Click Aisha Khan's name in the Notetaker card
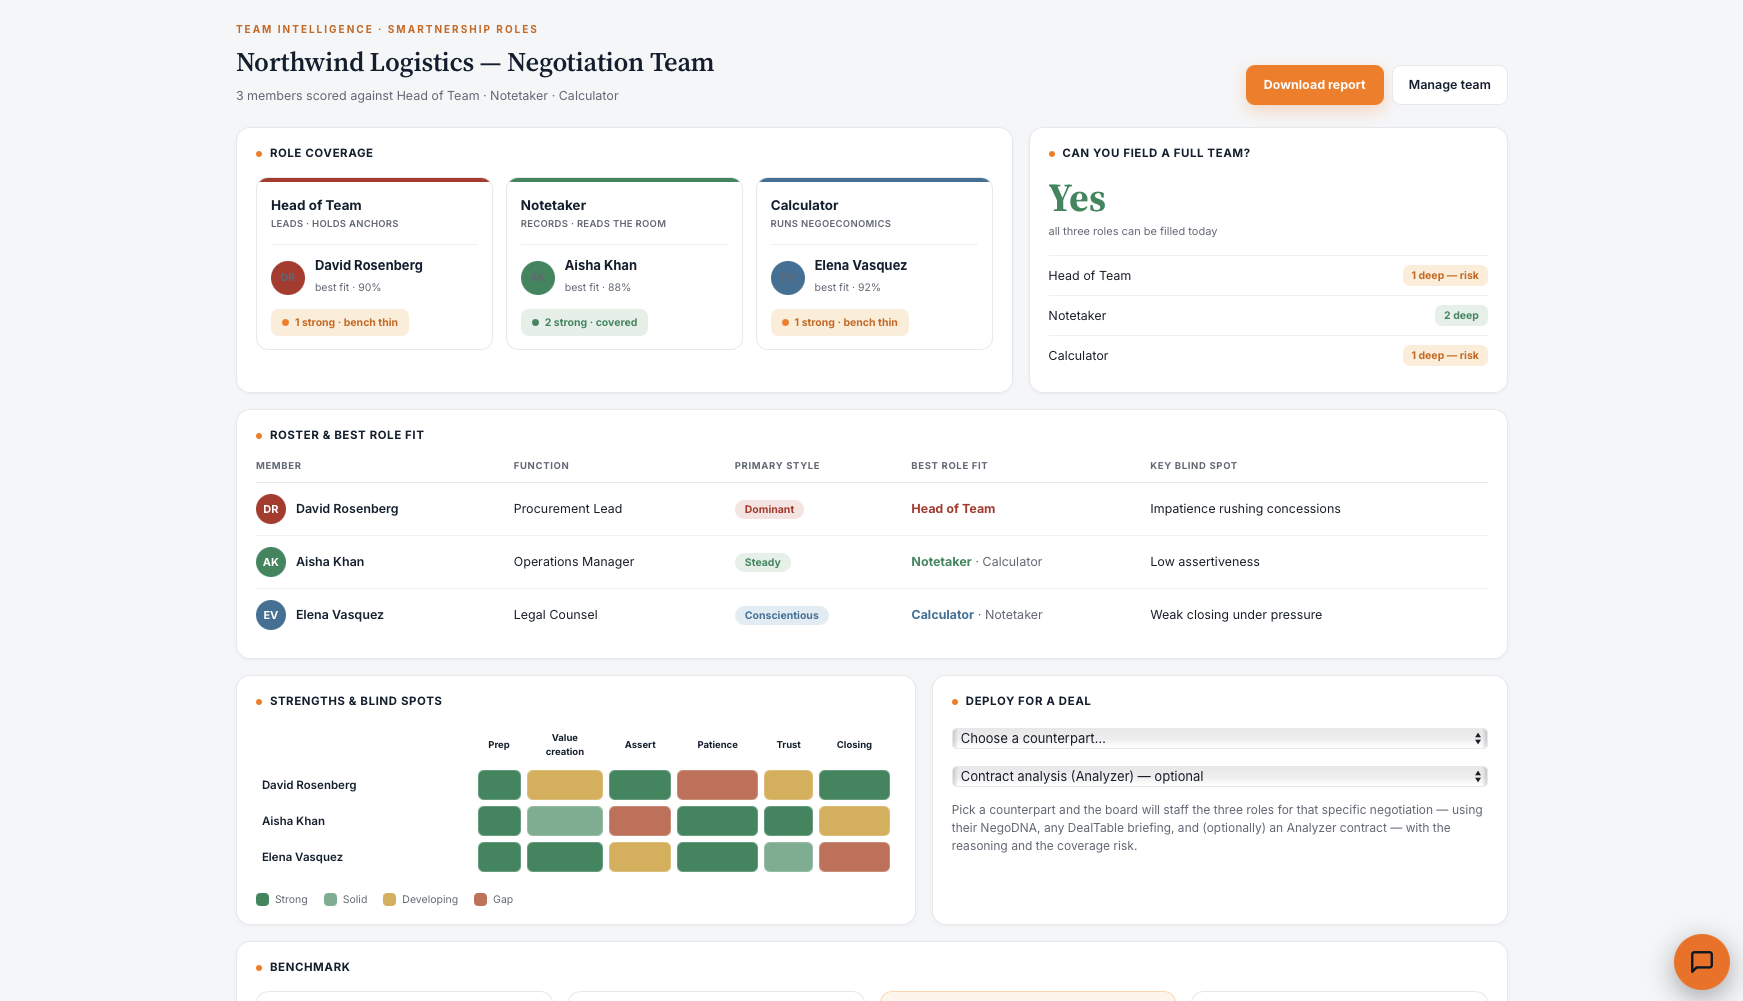 coord(600,265)
